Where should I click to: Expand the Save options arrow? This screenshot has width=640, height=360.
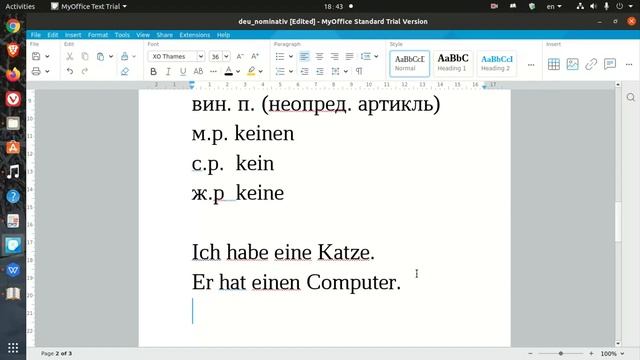[x=47, y=56]
